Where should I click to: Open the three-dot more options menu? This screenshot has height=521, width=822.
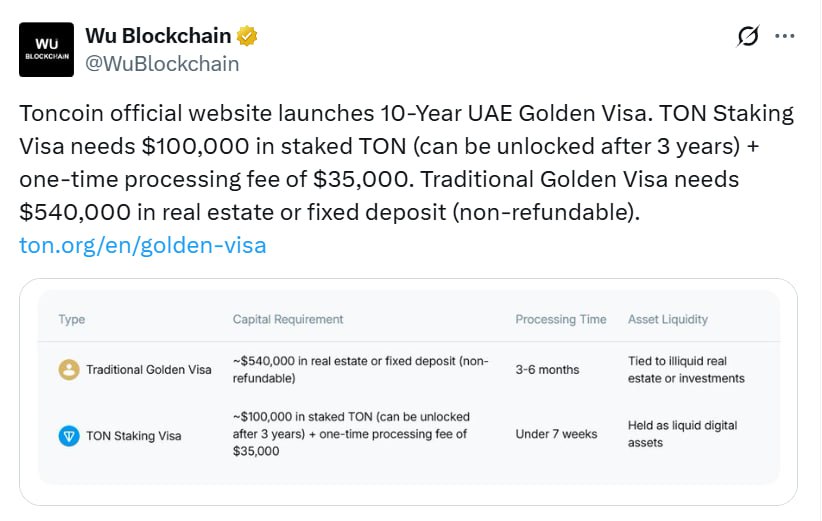pyautogui.click(x=785, y=36)
